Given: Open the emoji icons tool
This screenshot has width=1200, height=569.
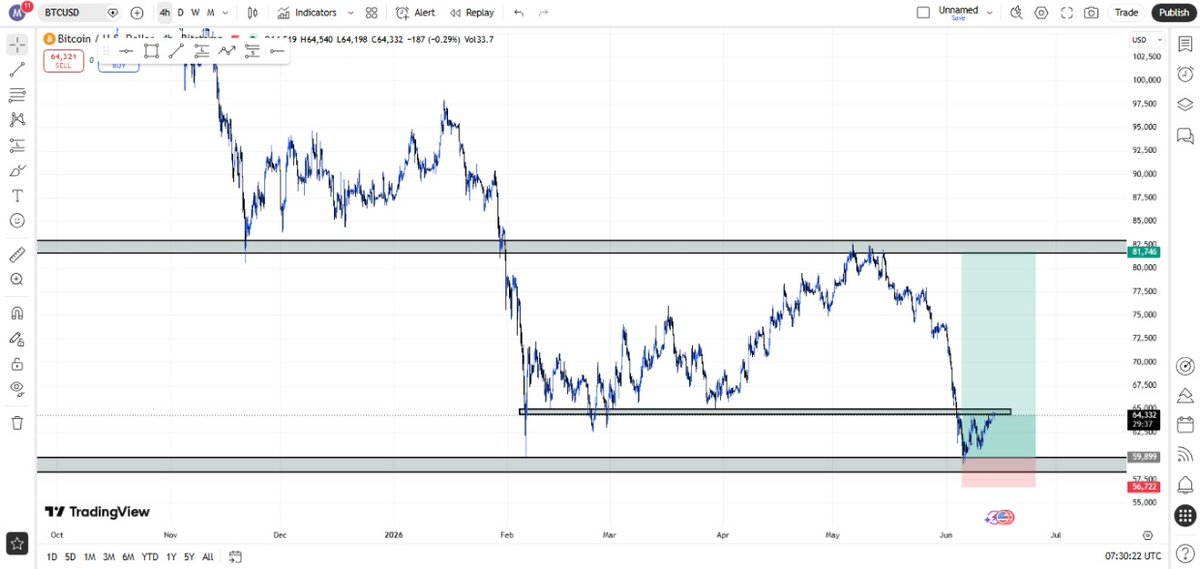Looking at the screenshot, I should [x=17, y=220].
